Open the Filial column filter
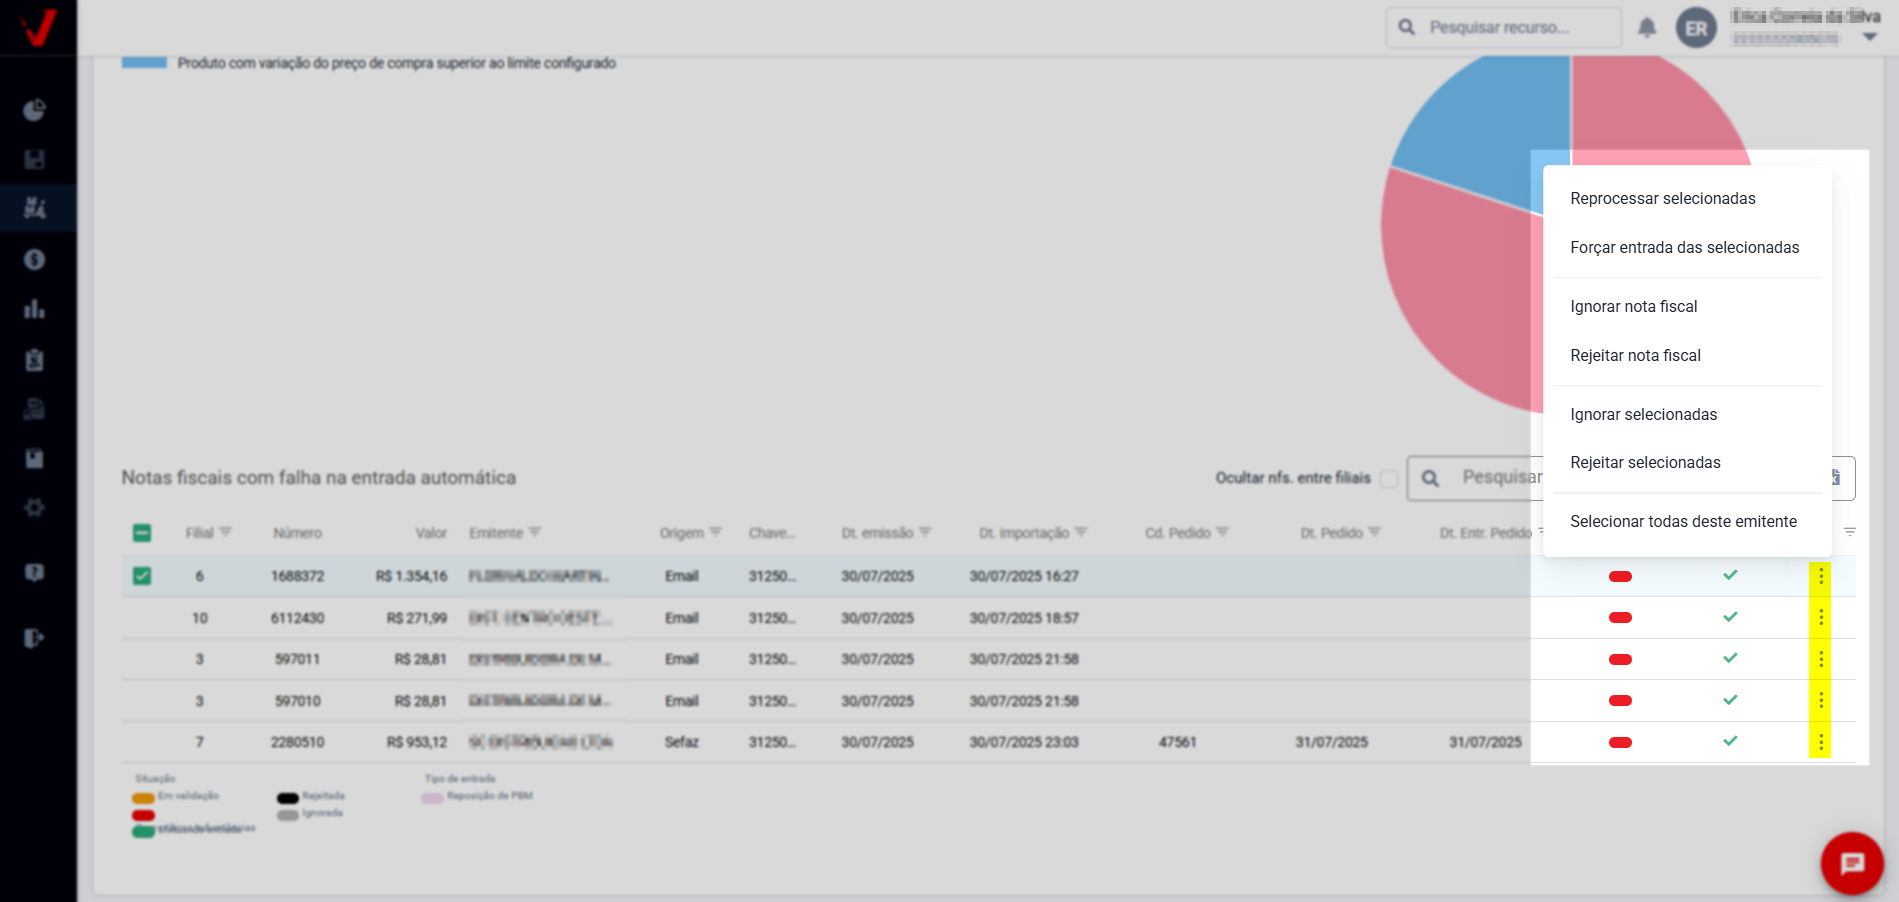This screenshot has height=902, width=1899. 225,532
